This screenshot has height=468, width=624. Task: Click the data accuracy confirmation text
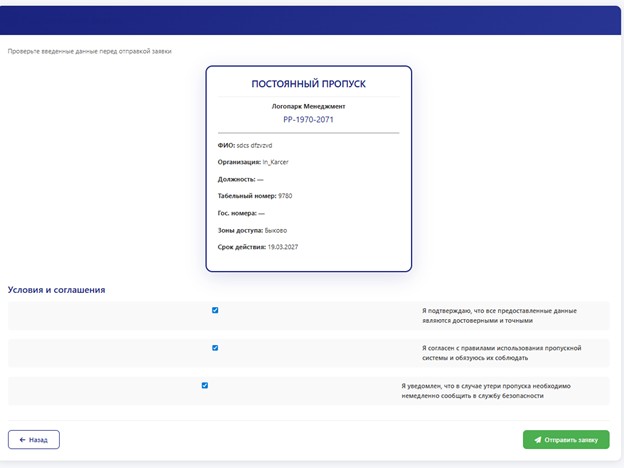coord(499,316)
